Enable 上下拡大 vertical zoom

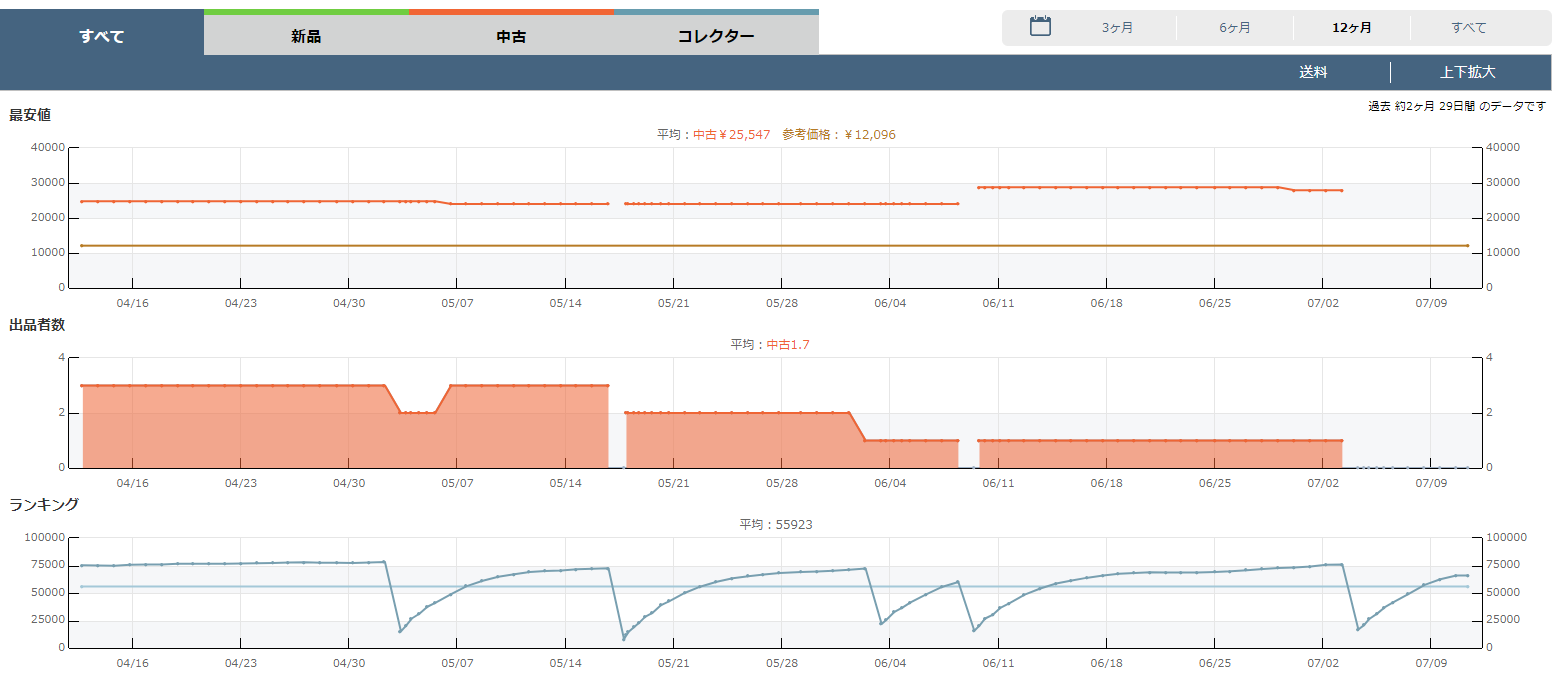(1467, 72)
